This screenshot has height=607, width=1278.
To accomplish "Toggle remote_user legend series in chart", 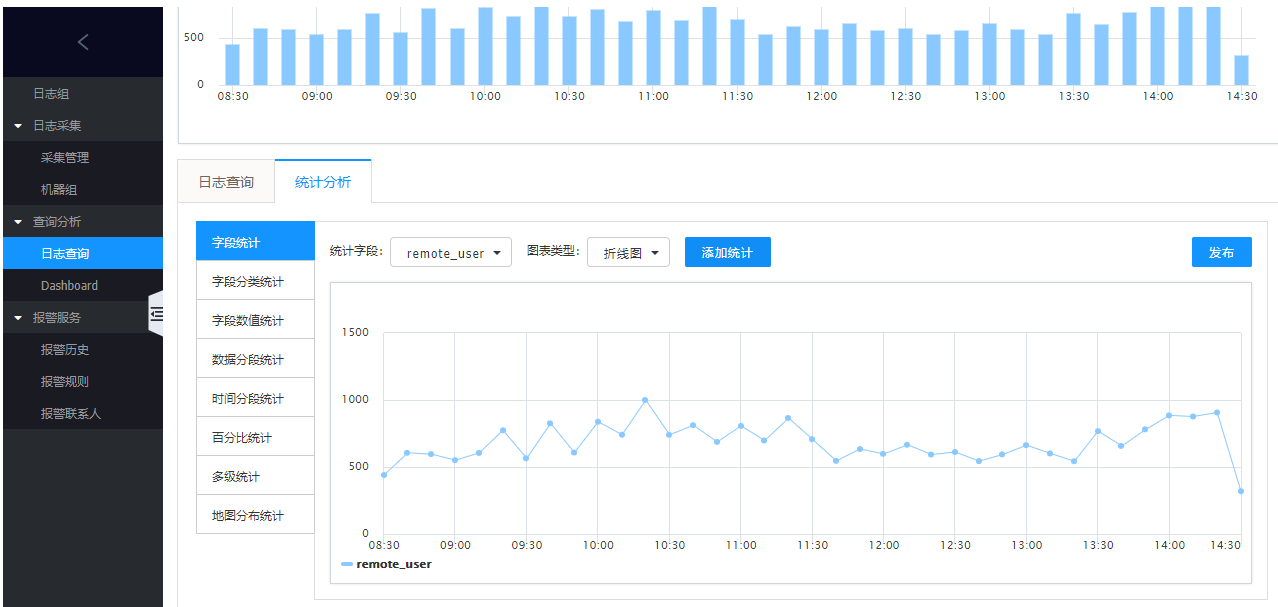I will 386,564.
